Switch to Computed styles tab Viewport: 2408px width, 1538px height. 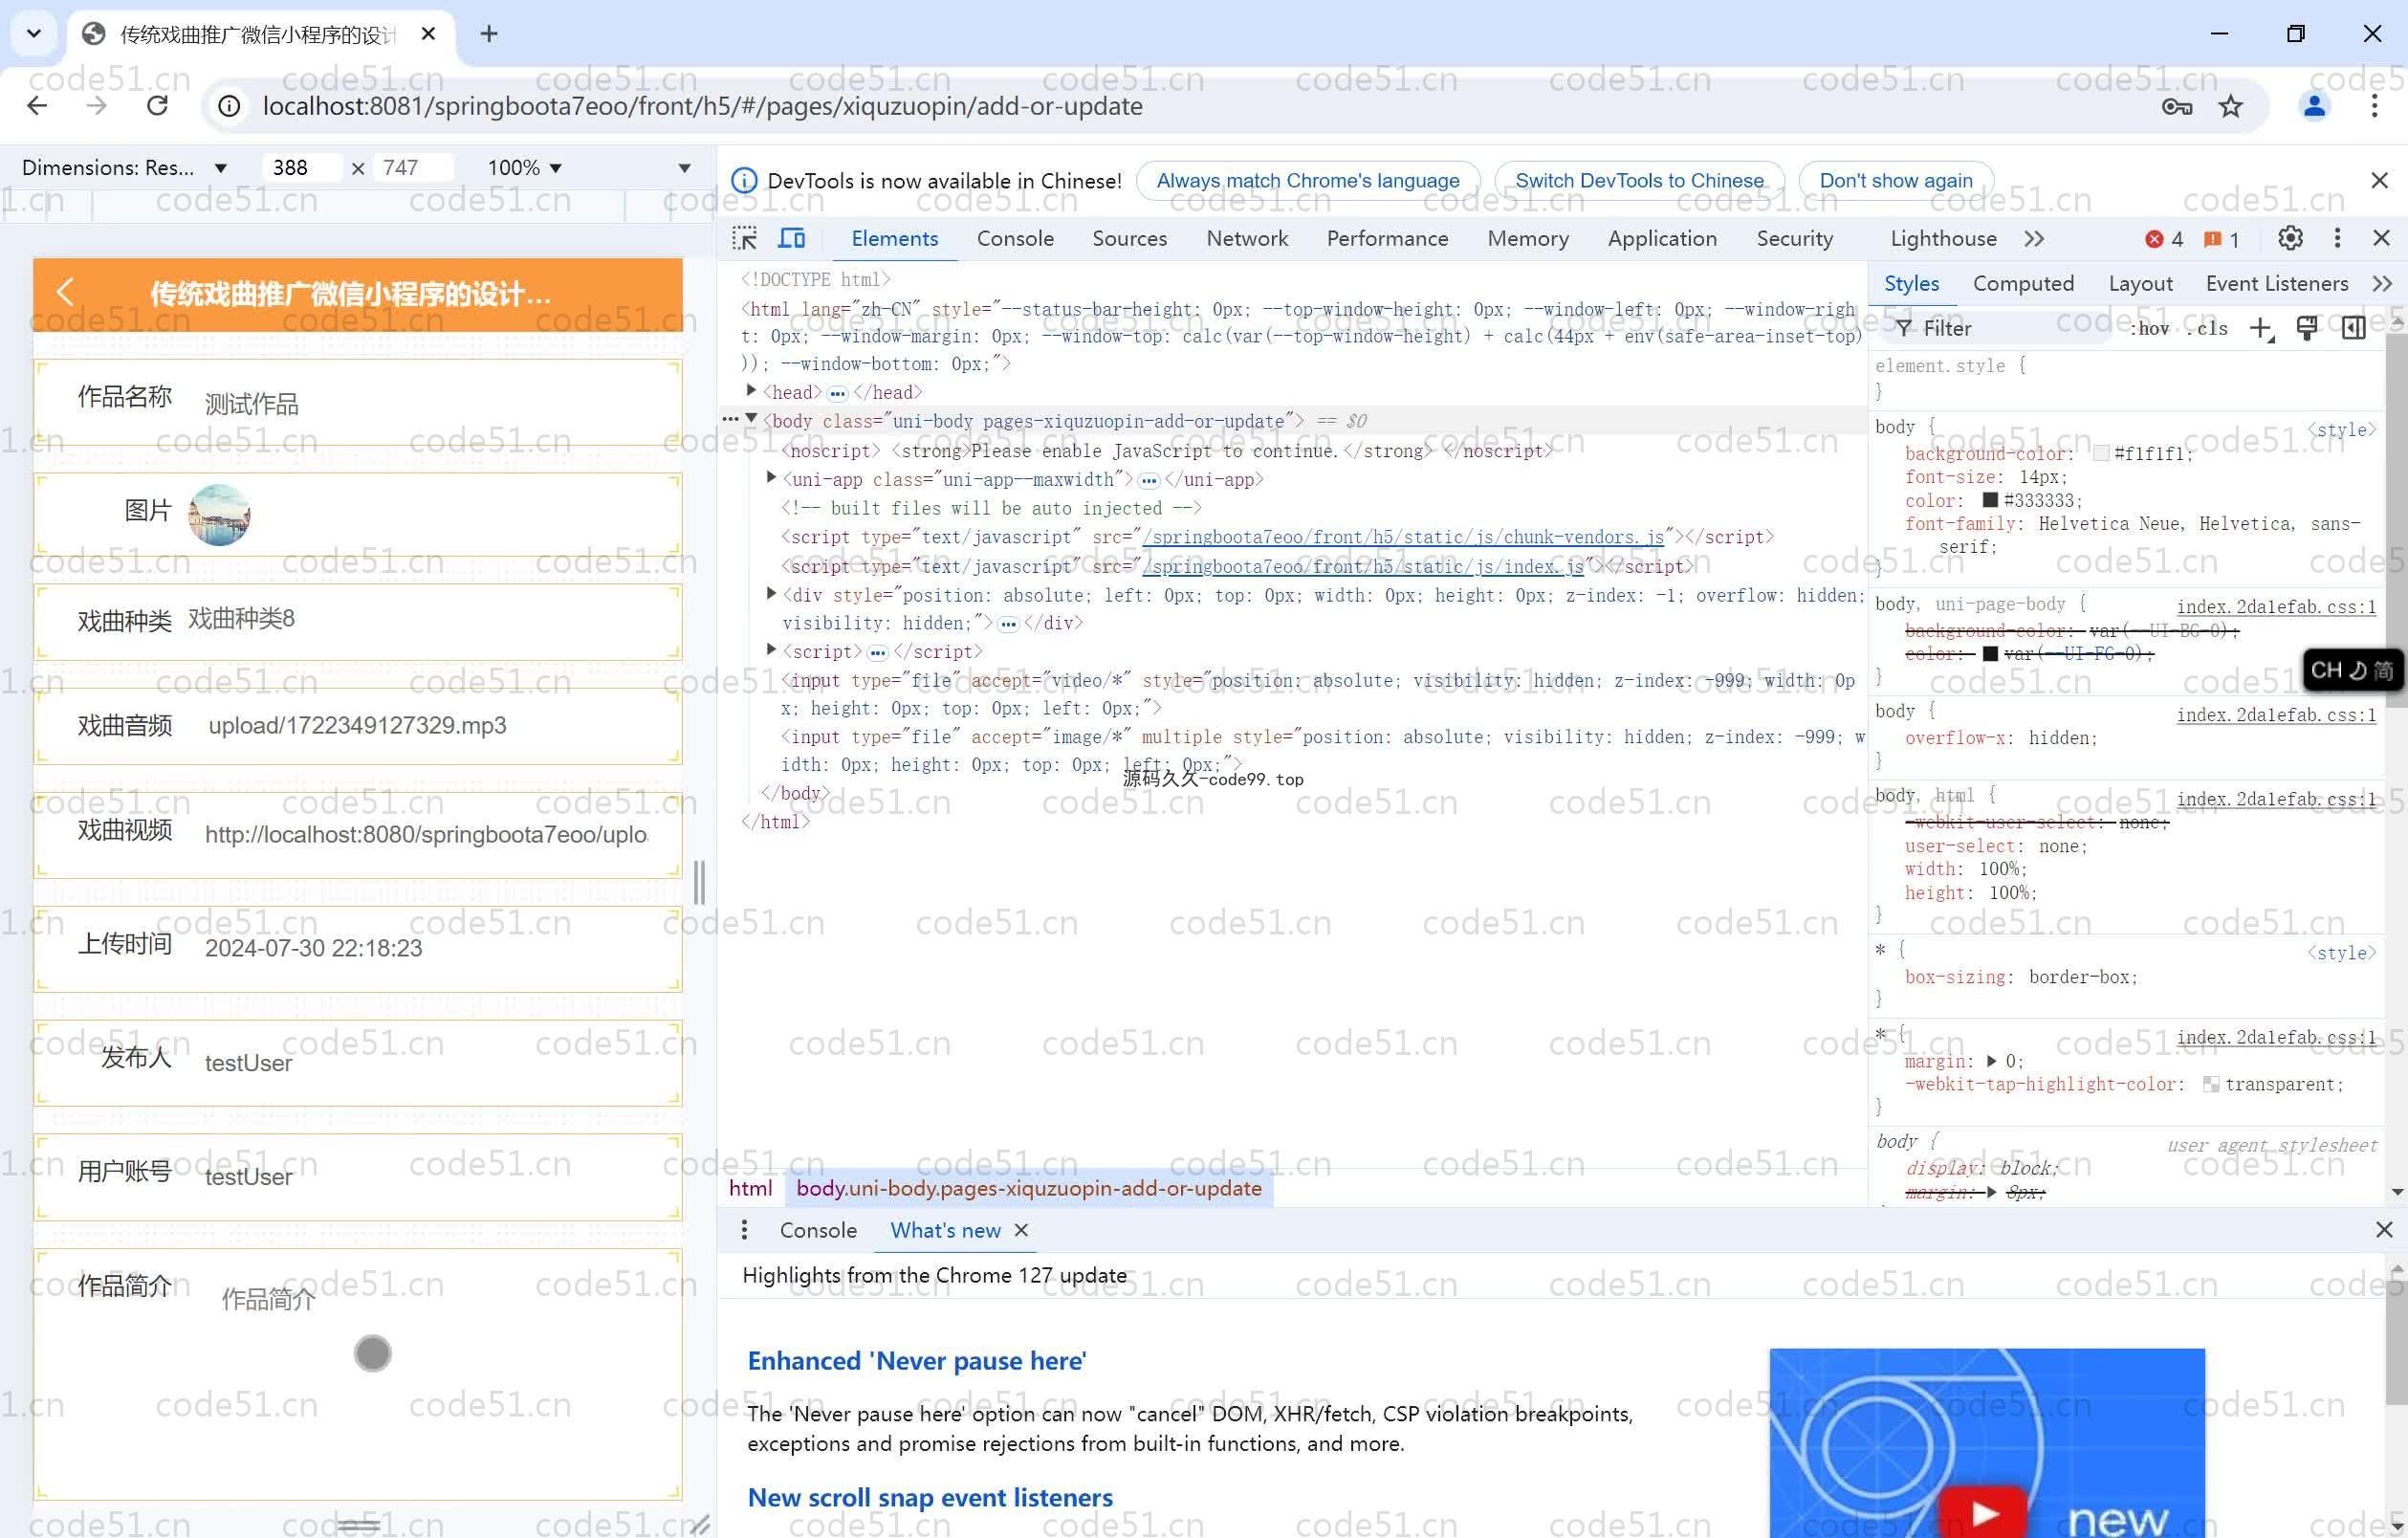click(2023, 284)
